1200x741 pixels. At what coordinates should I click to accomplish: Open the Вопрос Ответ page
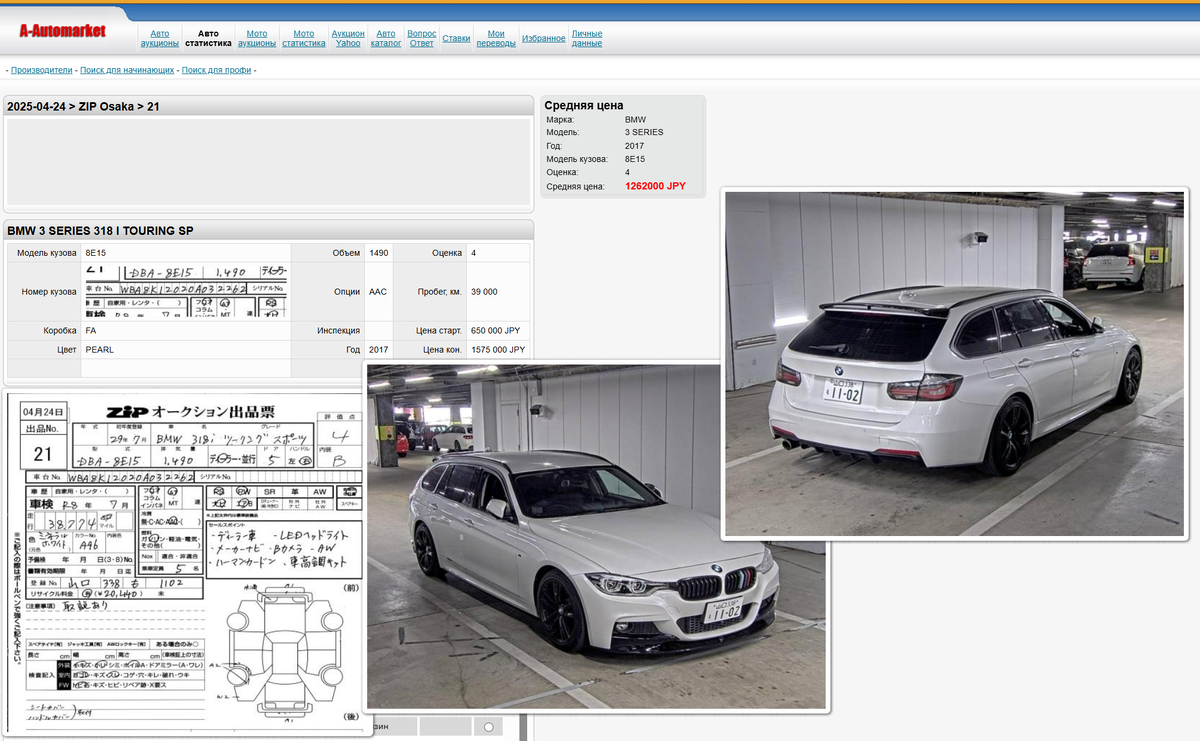pos(422,38)
